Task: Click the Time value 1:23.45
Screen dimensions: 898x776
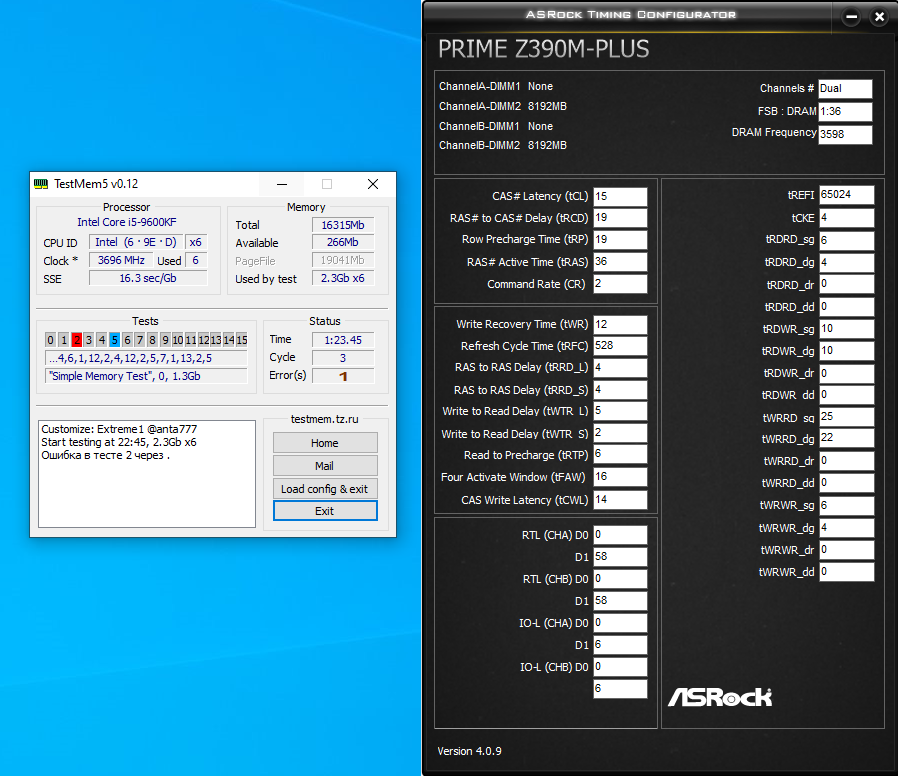Action: click(x=342, y=340)
